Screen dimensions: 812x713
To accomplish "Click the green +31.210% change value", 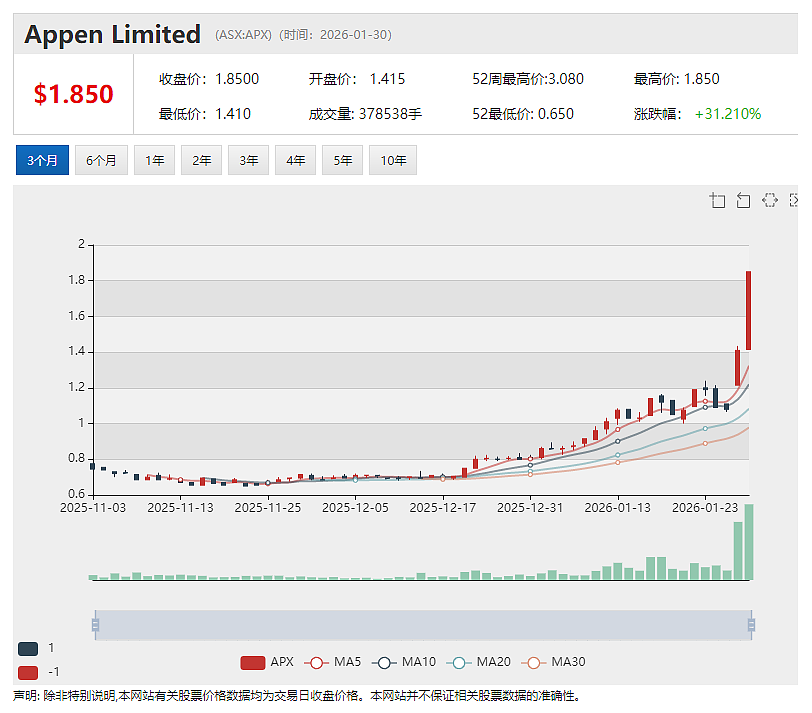I will [x=728, y=114].
